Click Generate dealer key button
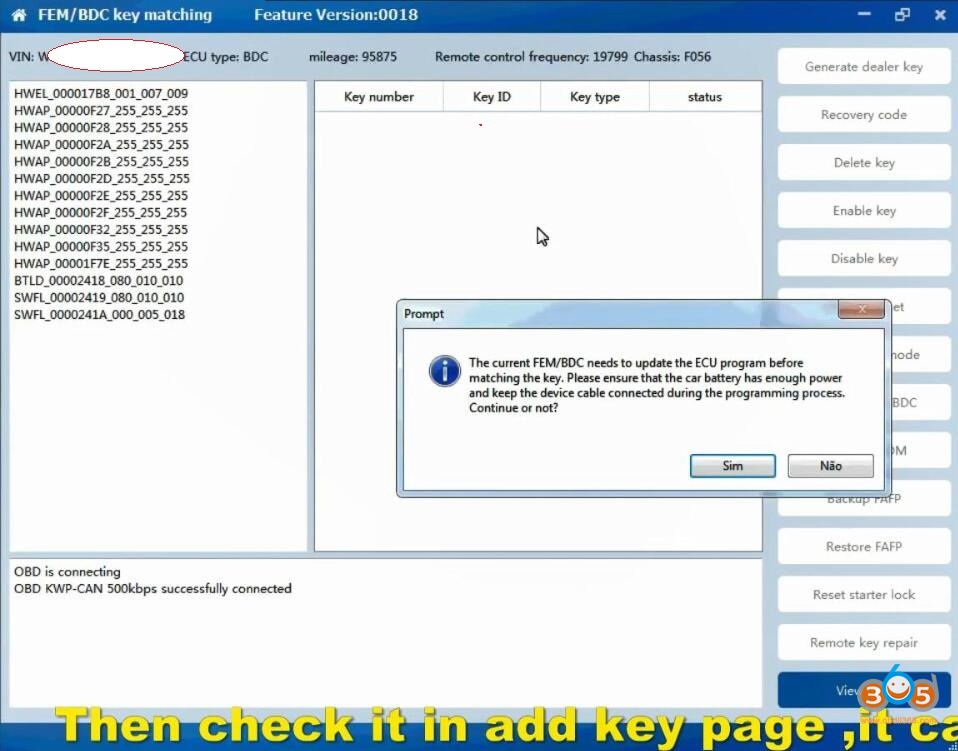The width and height of the screenshot is (958, 751). pyautogui.click(x=864, y=67)
